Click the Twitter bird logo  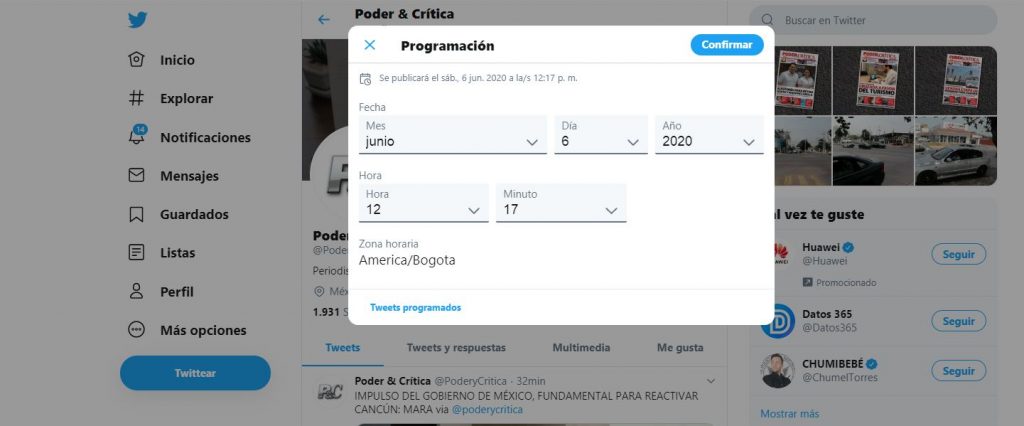coord(137,20)
